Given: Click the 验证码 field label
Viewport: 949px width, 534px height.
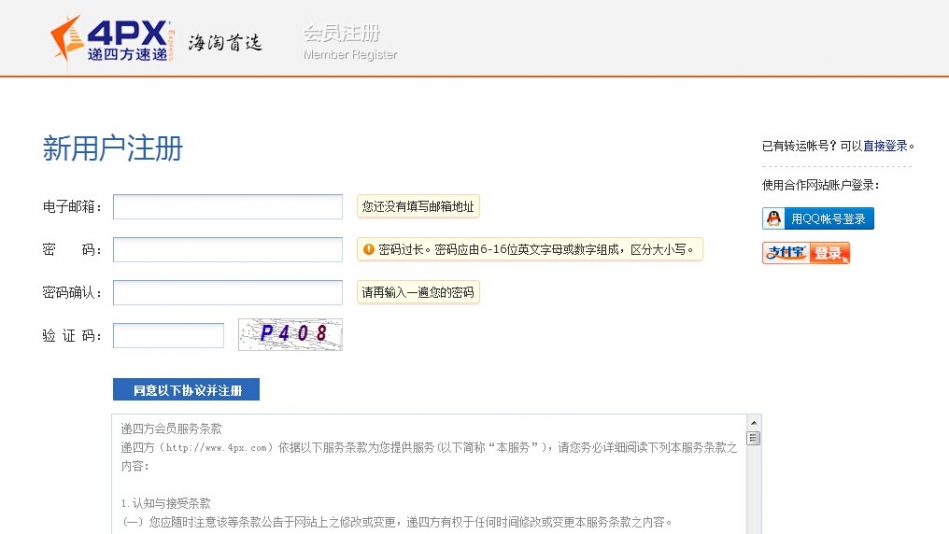Looking at the screenshot, I should pyautogui.click(x=72, y=336).
